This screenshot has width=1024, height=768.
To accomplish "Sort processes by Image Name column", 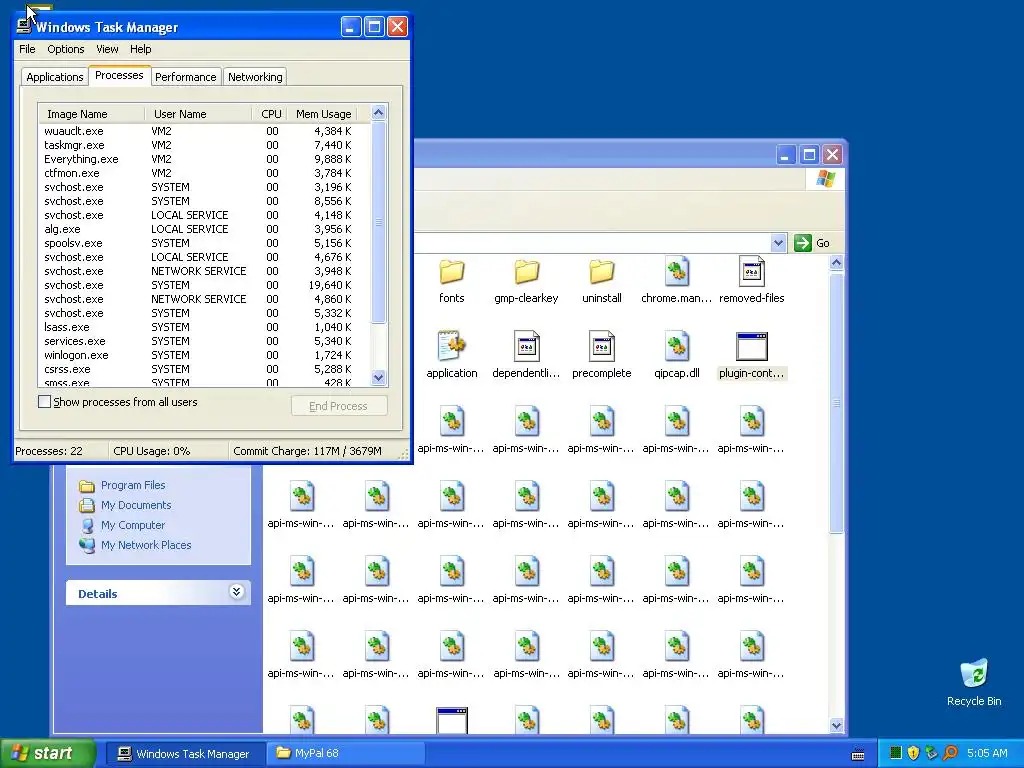I will [x=91, y=114].
